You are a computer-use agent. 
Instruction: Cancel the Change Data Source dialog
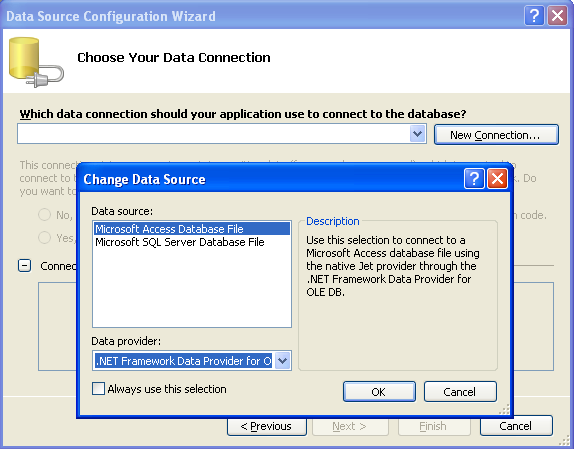[460, 392]
